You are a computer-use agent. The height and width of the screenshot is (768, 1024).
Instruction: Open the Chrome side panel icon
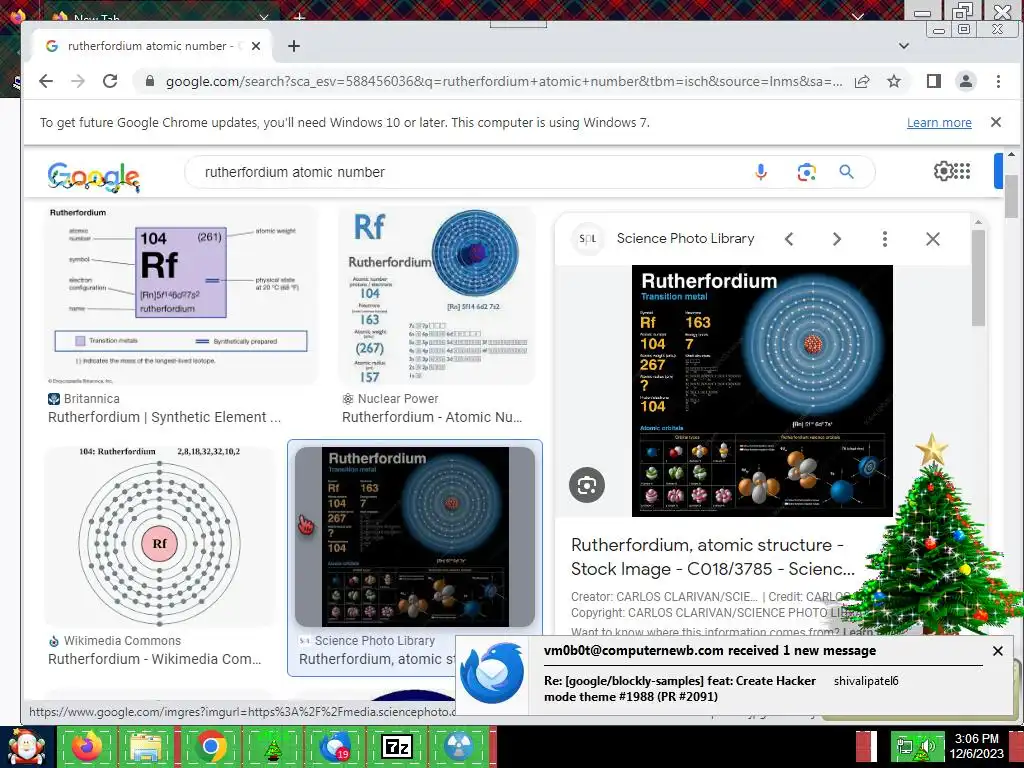(934, 81)
